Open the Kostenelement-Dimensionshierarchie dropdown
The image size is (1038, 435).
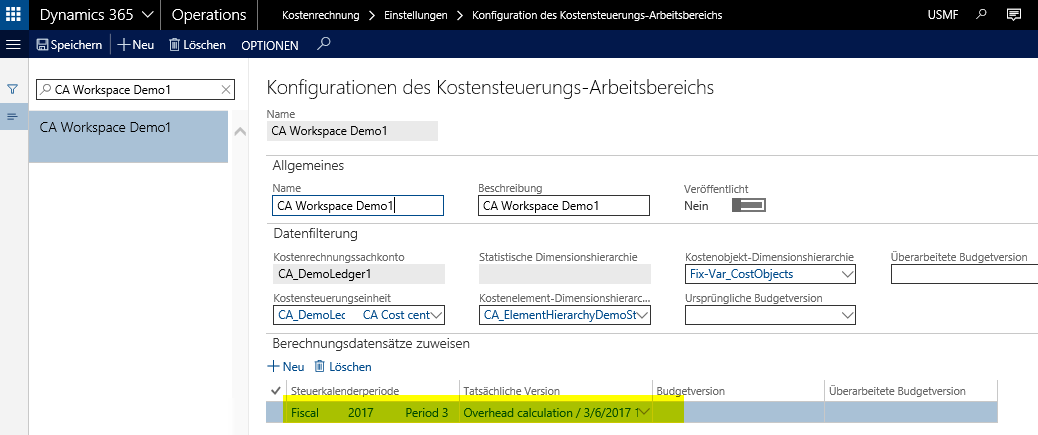643,315
